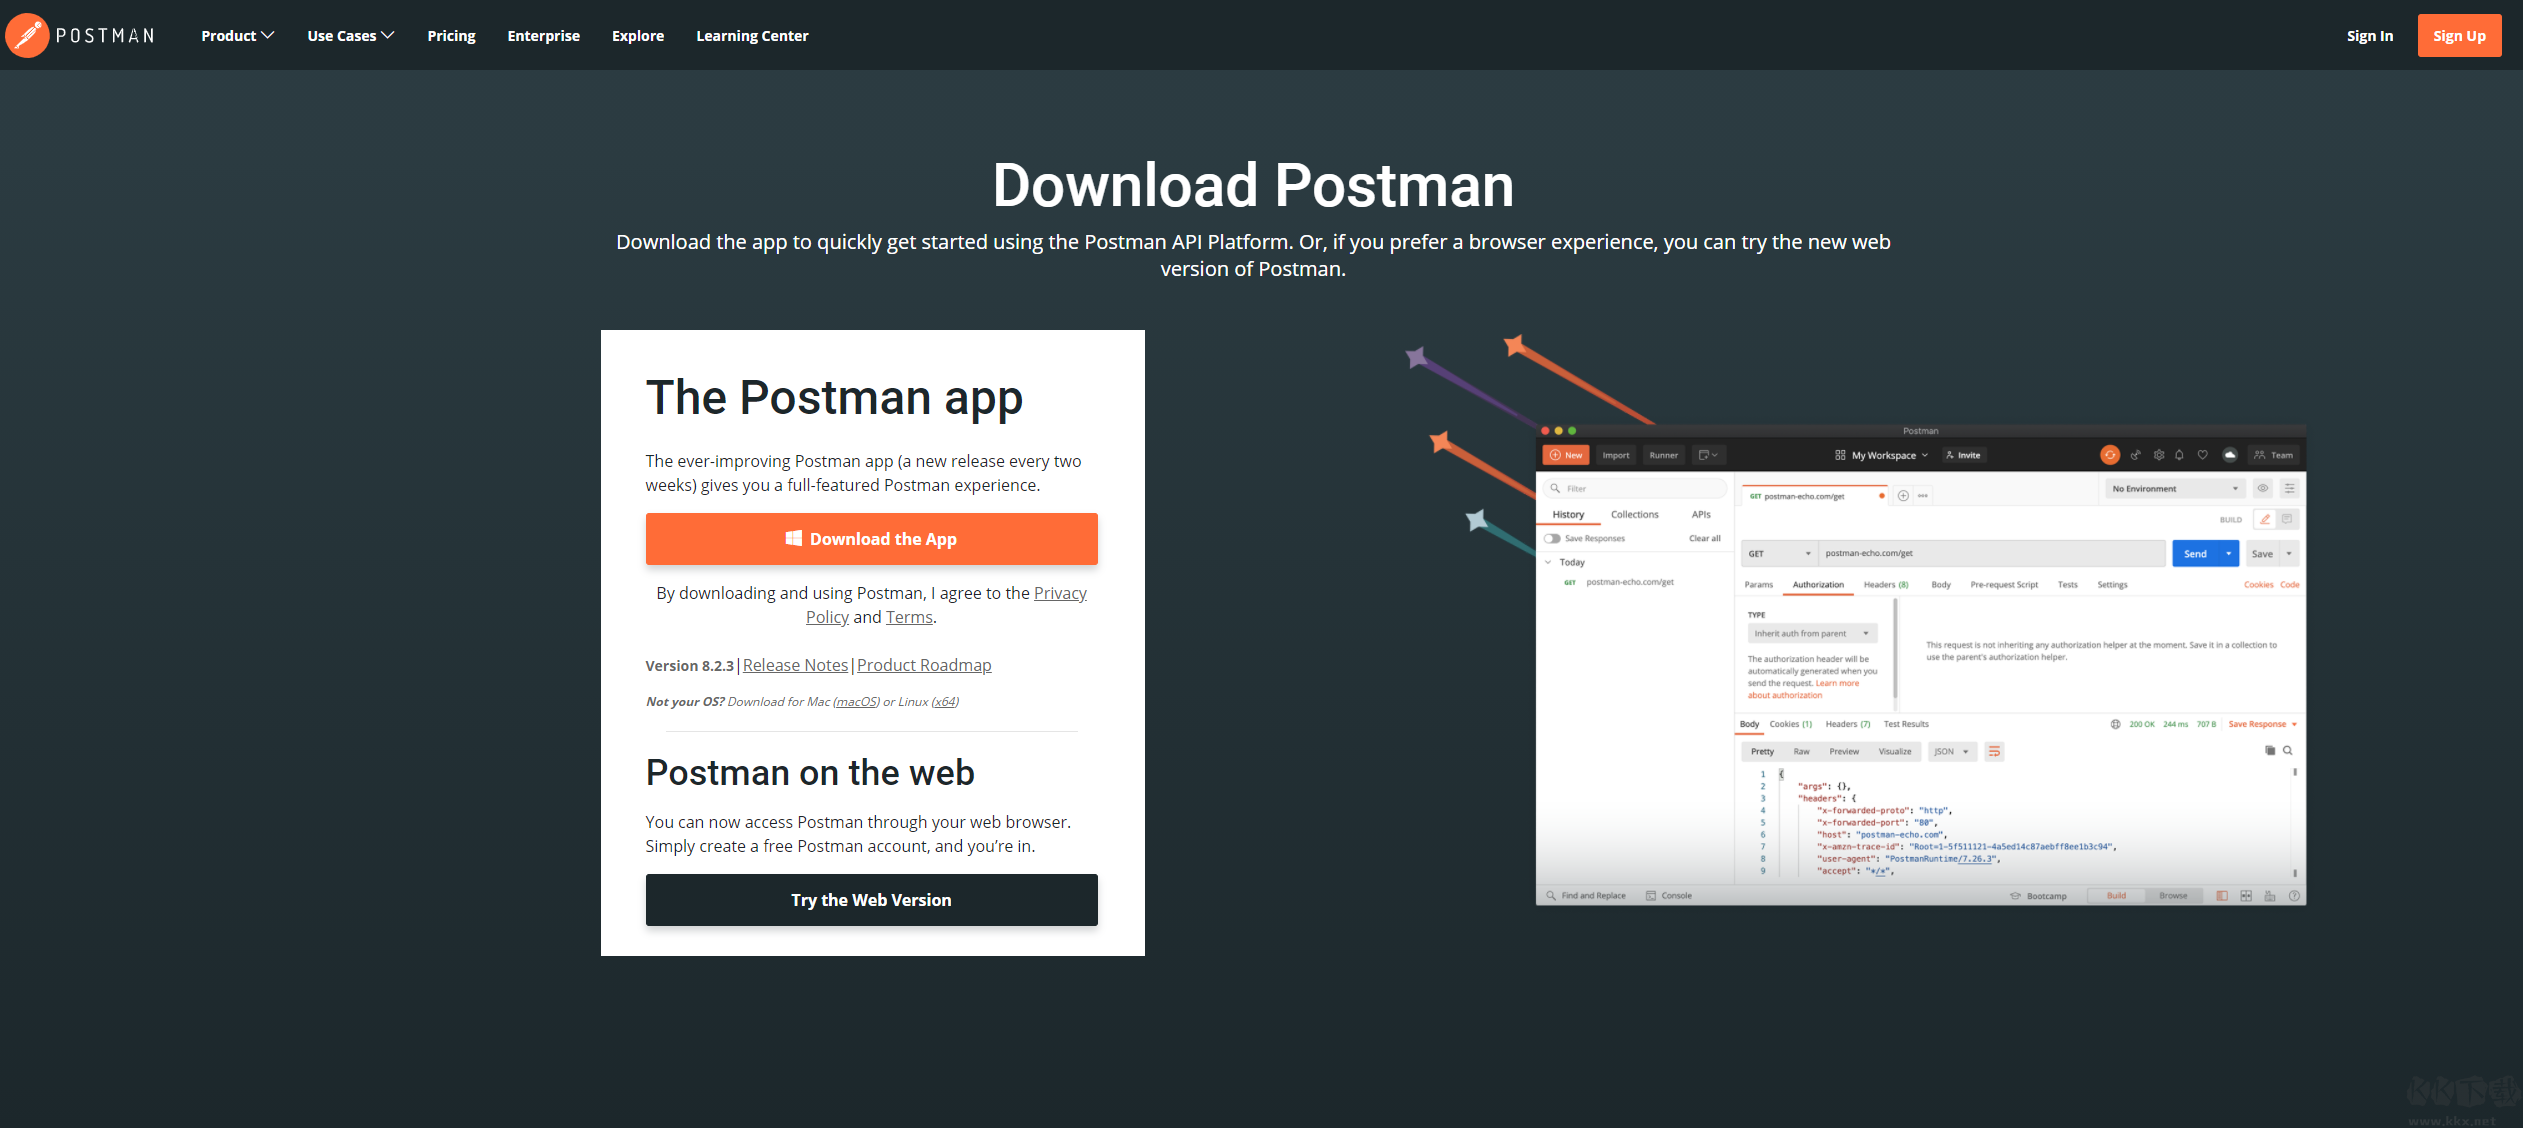Click the Download the App button
Screen dimensions: 2523x1128
click(870, 539)
